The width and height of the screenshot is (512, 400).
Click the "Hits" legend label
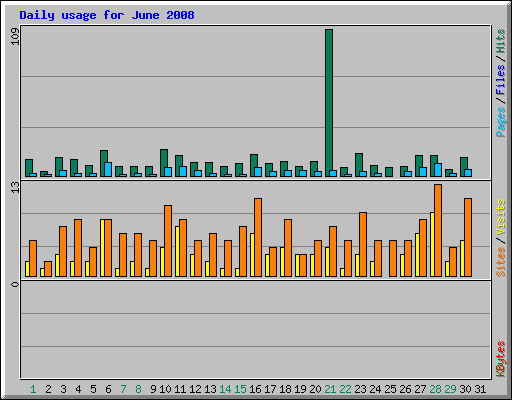point(500,41)
